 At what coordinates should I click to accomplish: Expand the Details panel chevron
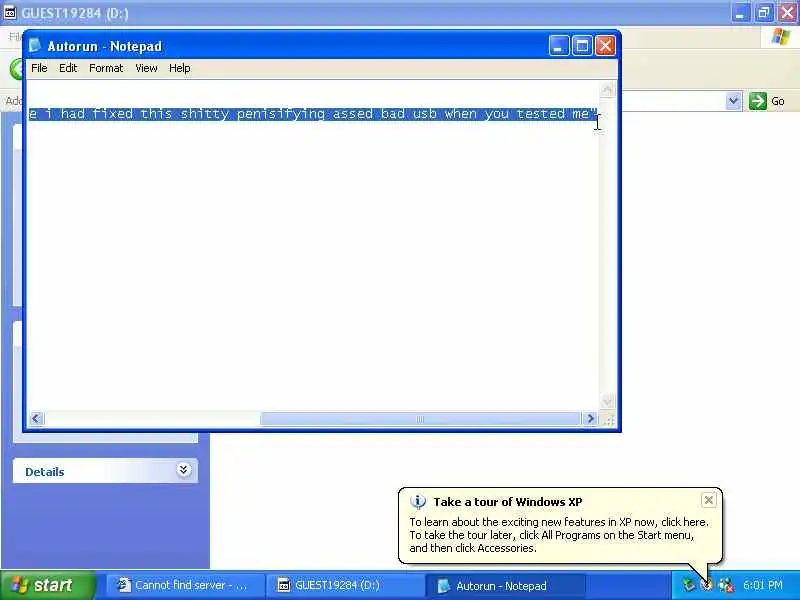184,470
